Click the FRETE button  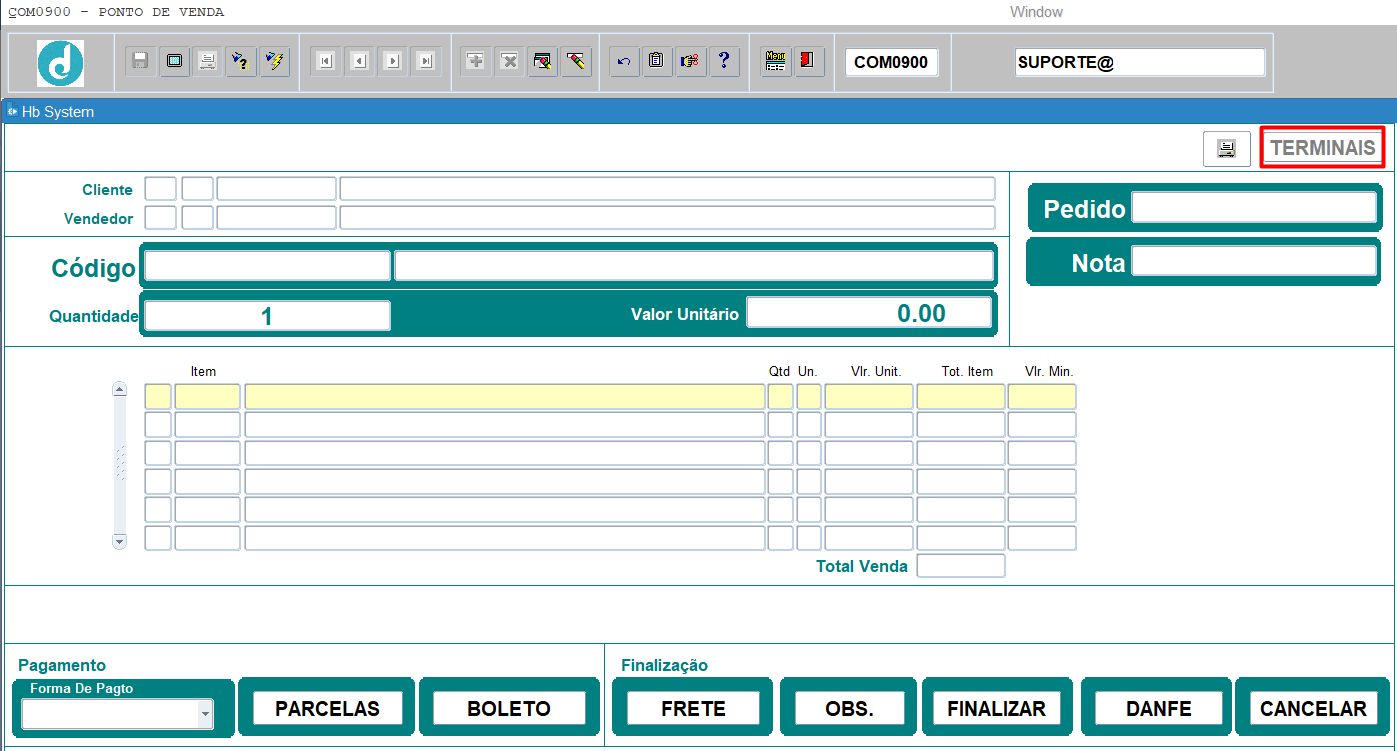point(693,709)
